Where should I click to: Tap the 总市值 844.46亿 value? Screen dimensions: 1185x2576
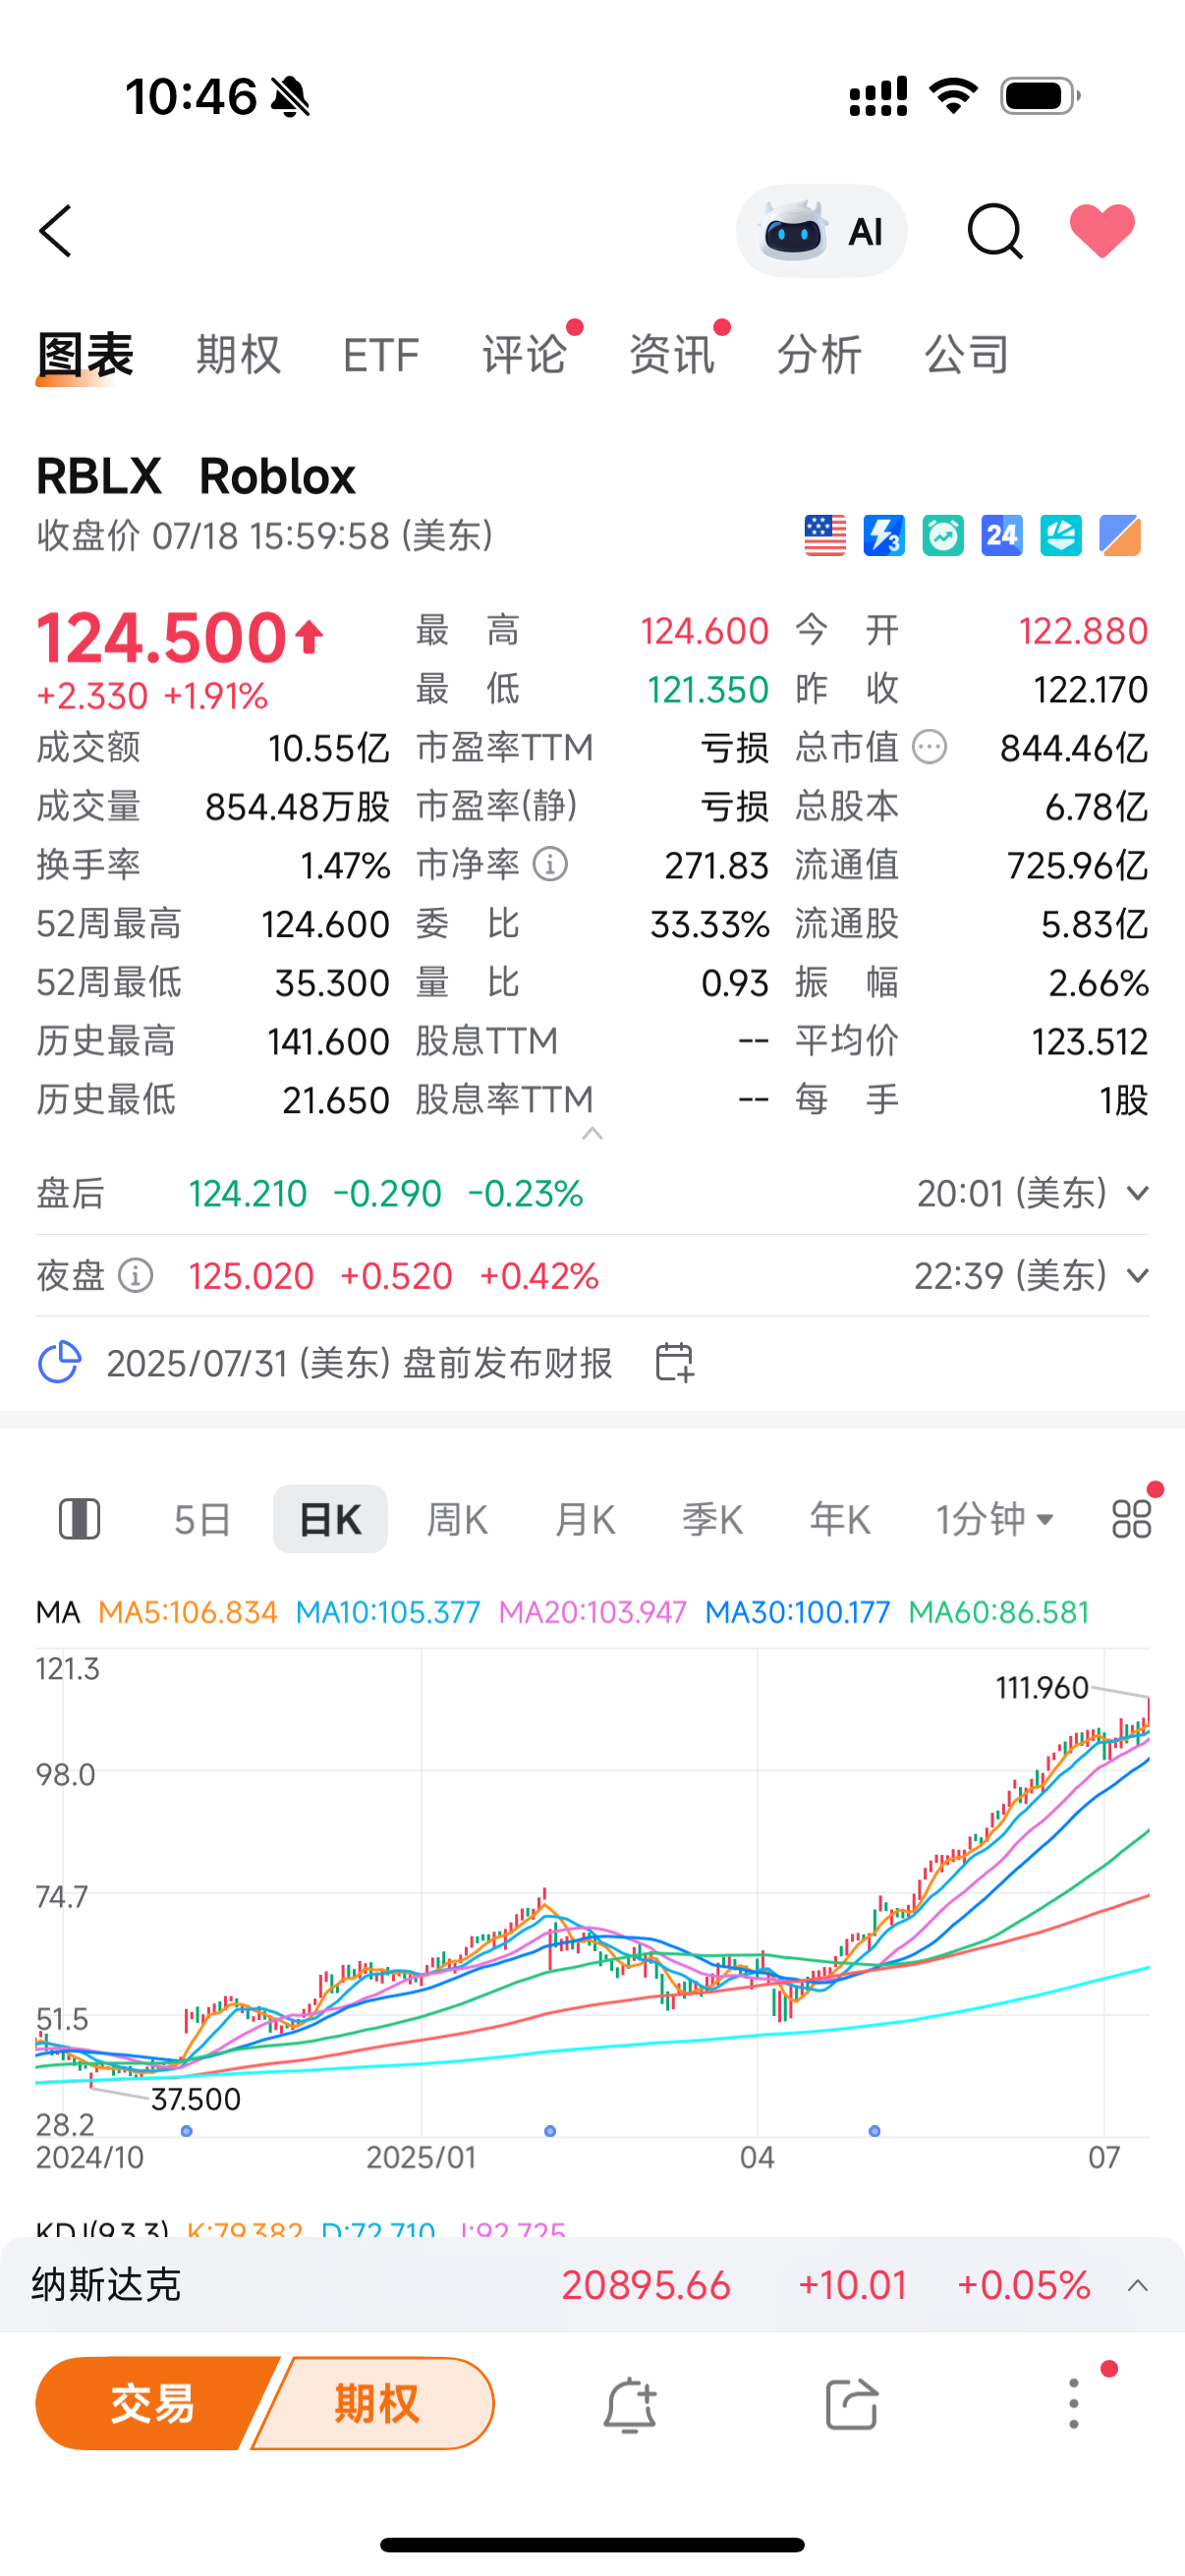tap(1074, 747)
